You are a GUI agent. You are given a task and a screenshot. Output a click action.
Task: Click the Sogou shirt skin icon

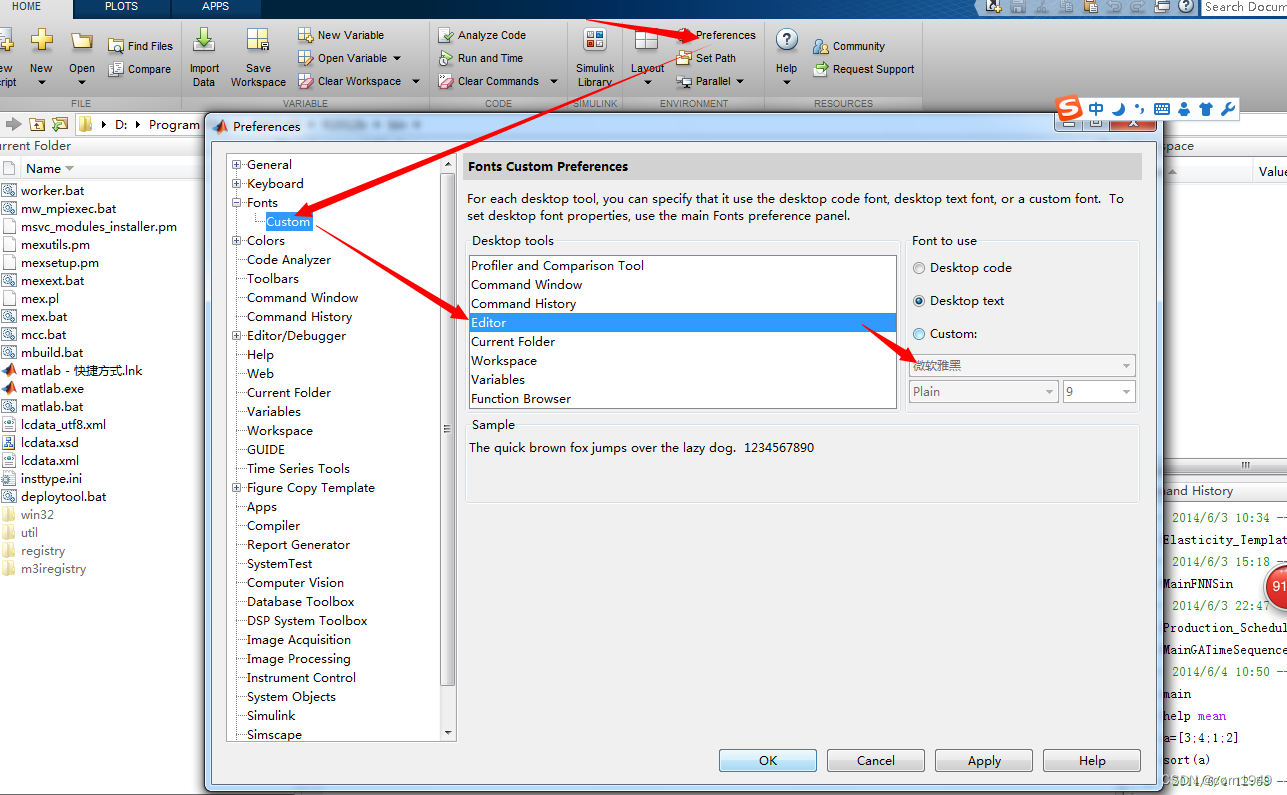(1206, 109)
